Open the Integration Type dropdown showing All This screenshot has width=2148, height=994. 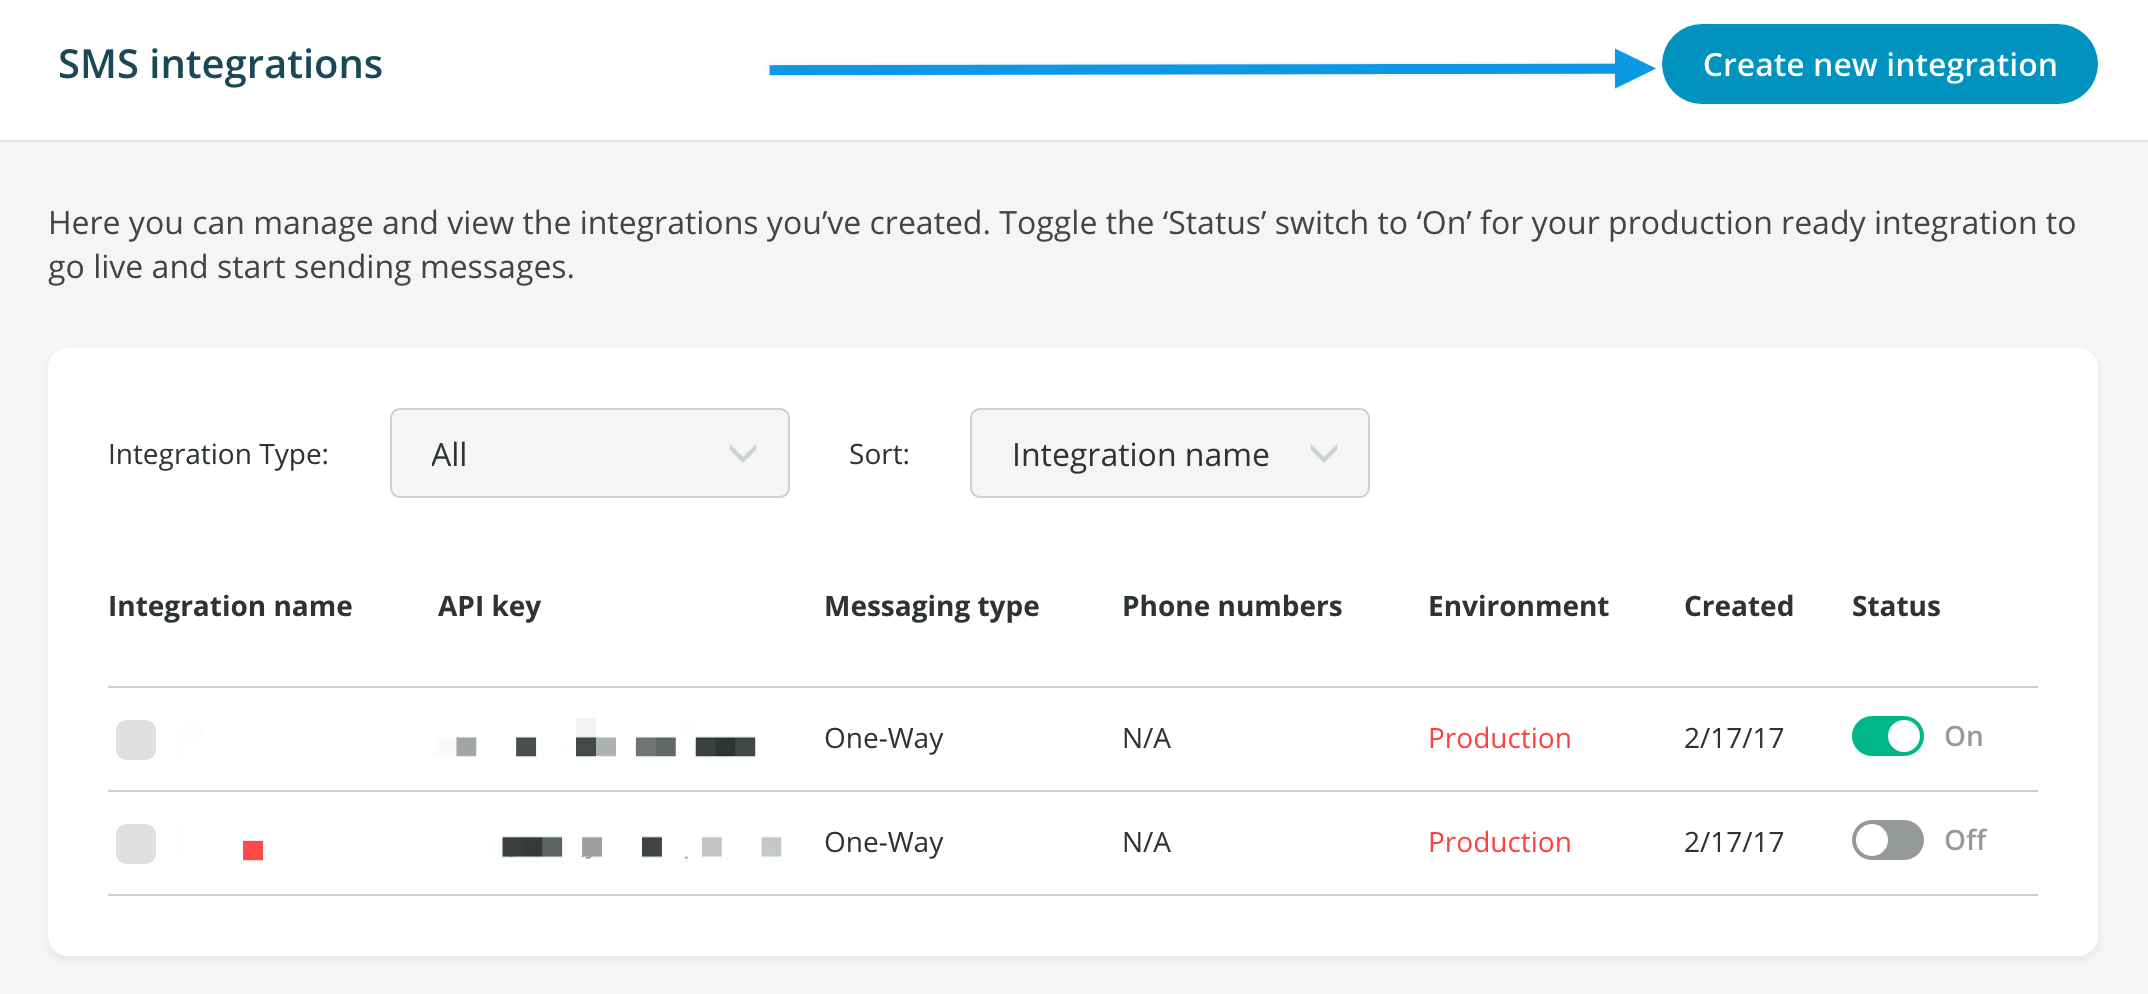click(x=589, y=454)
